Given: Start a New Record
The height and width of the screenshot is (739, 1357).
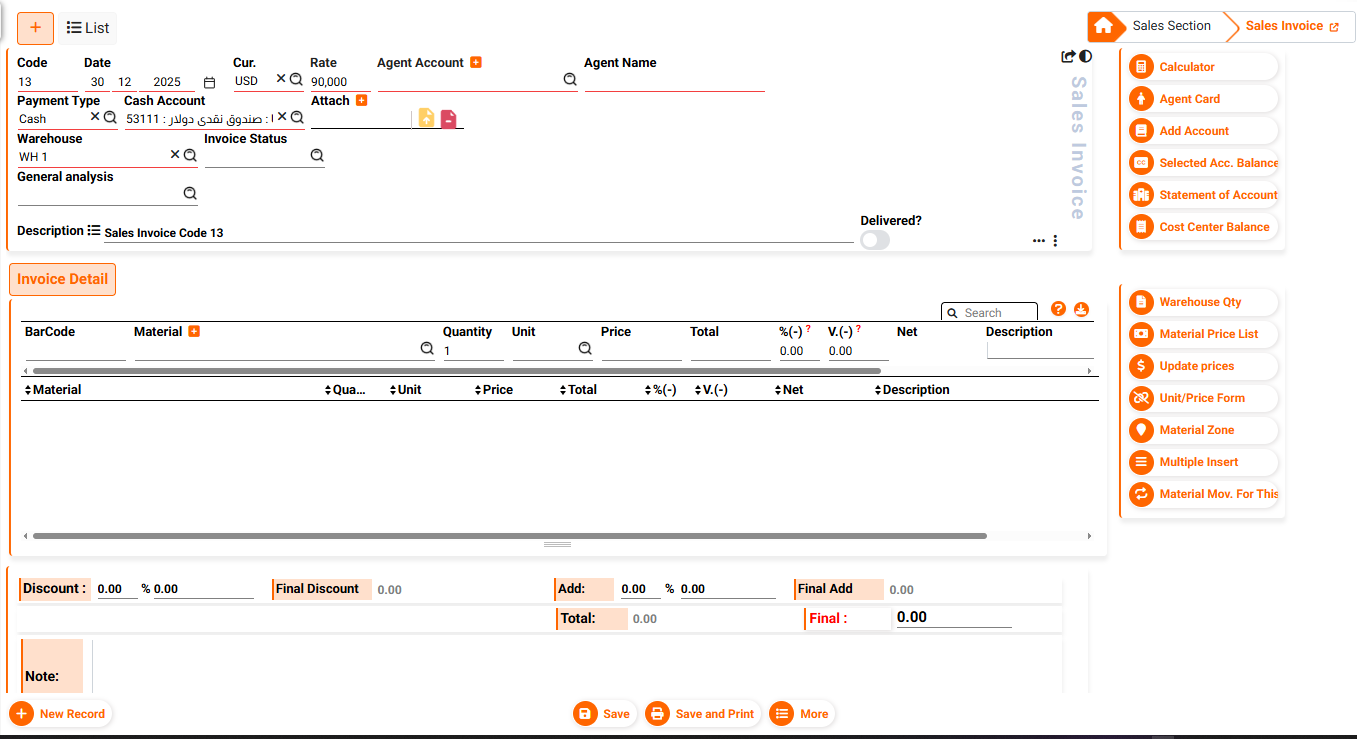Looking at the screenshot, I should tap(60, 713).
